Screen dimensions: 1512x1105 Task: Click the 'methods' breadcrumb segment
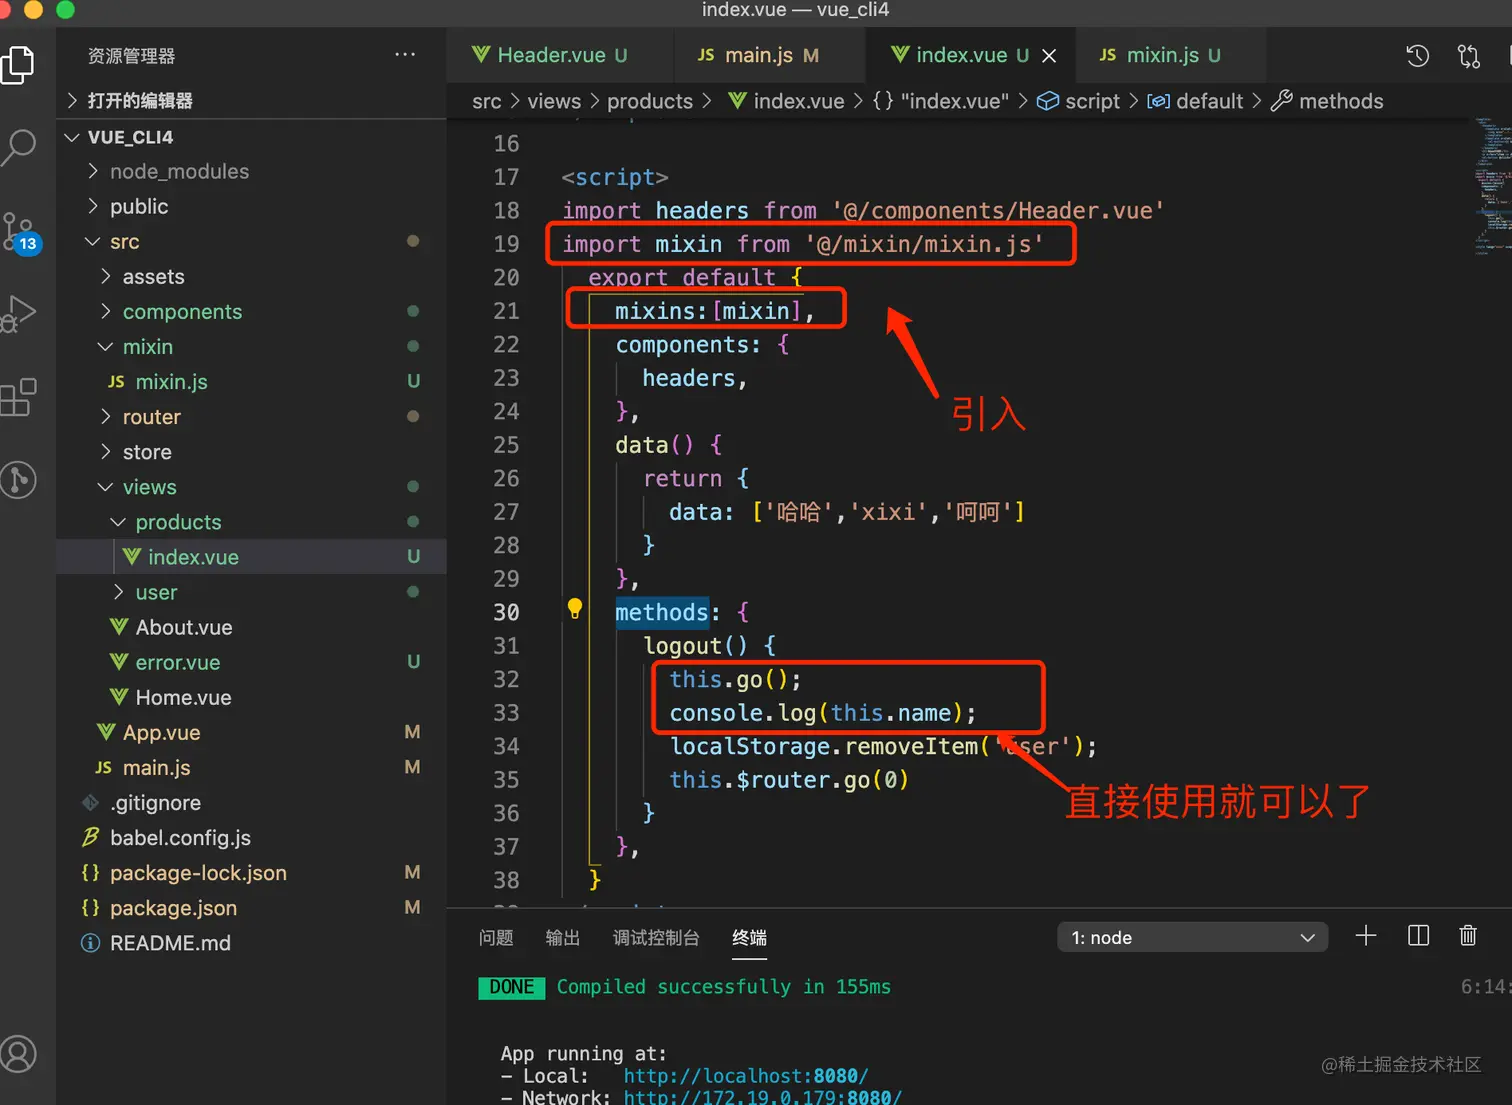click(x=1327, y=101)
